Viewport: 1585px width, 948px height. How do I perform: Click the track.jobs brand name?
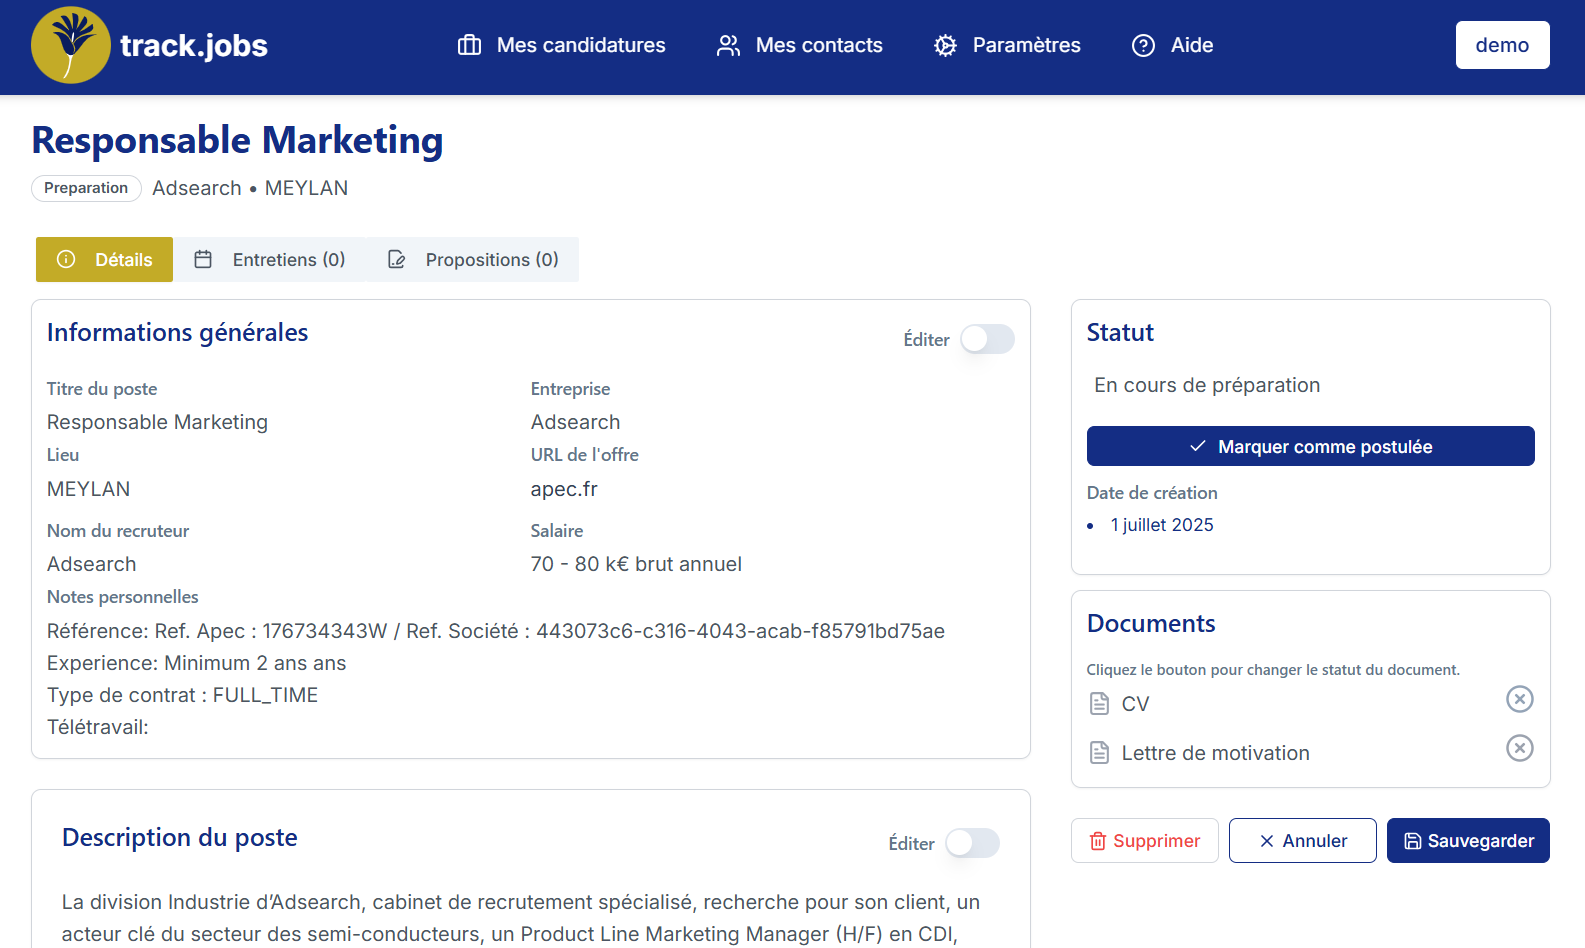click(x=194, y=45)
